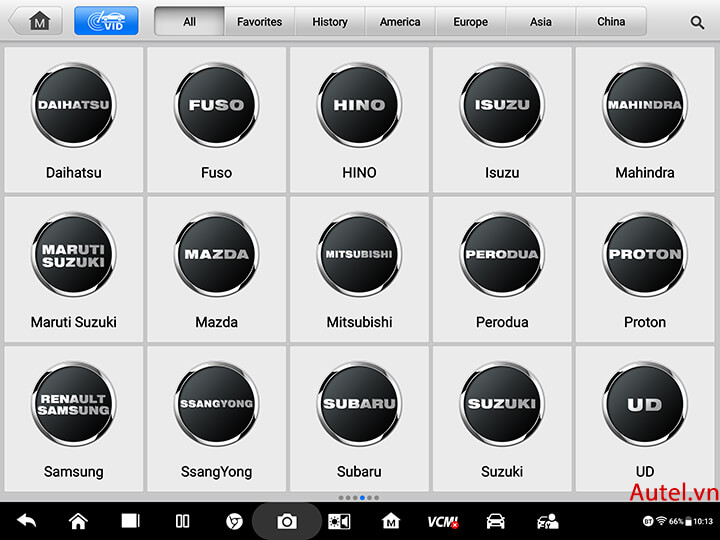Jump to the first page dot

pyautogui.click(x=341, y=498)
